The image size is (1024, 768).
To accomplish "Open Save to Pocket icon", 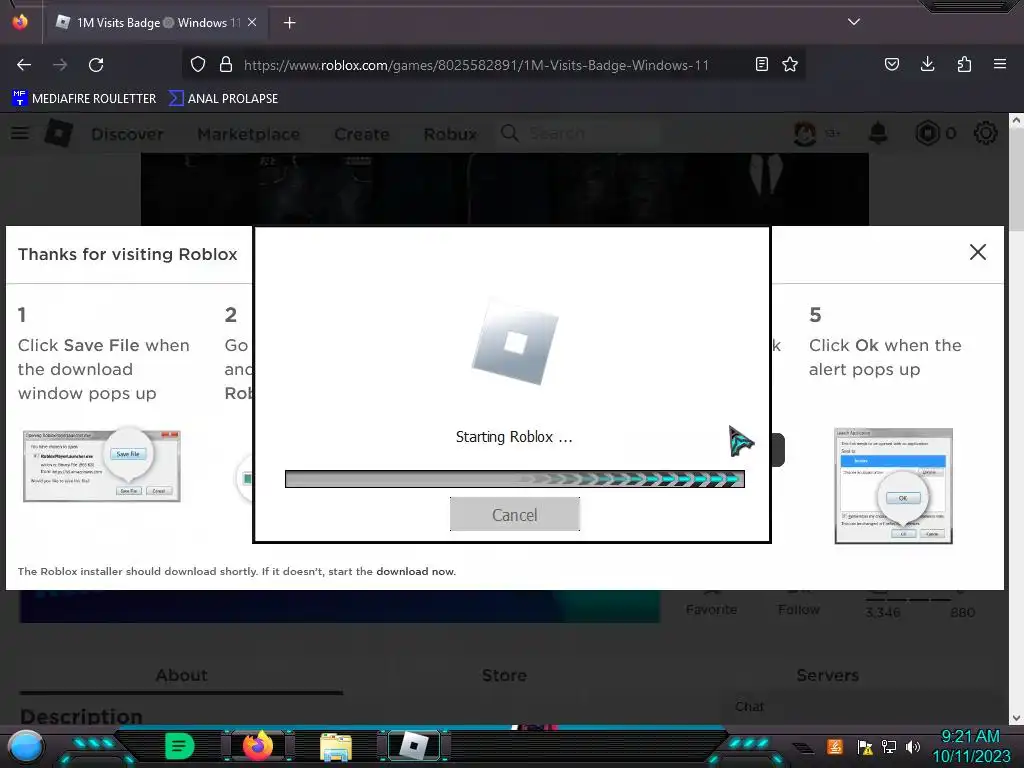I will click(x=892, y=65).
